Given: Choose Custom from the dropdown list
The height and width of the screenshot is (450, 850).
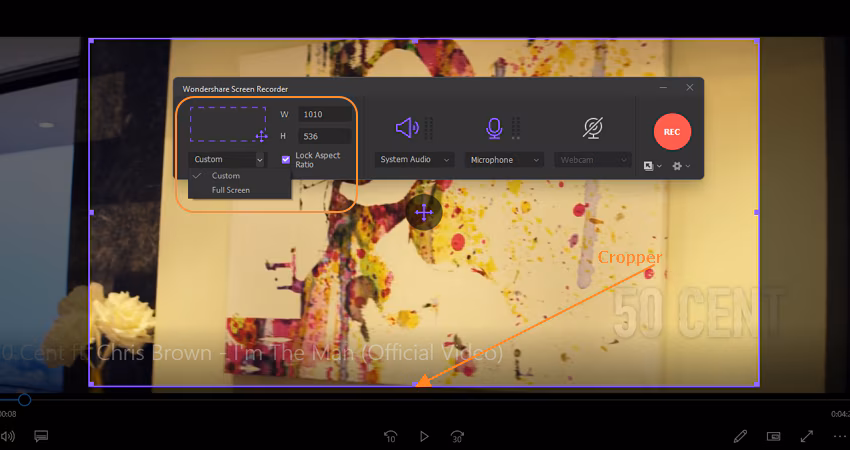Looking at the screenshot, I should pyautogui.click(x=239, y=176).
